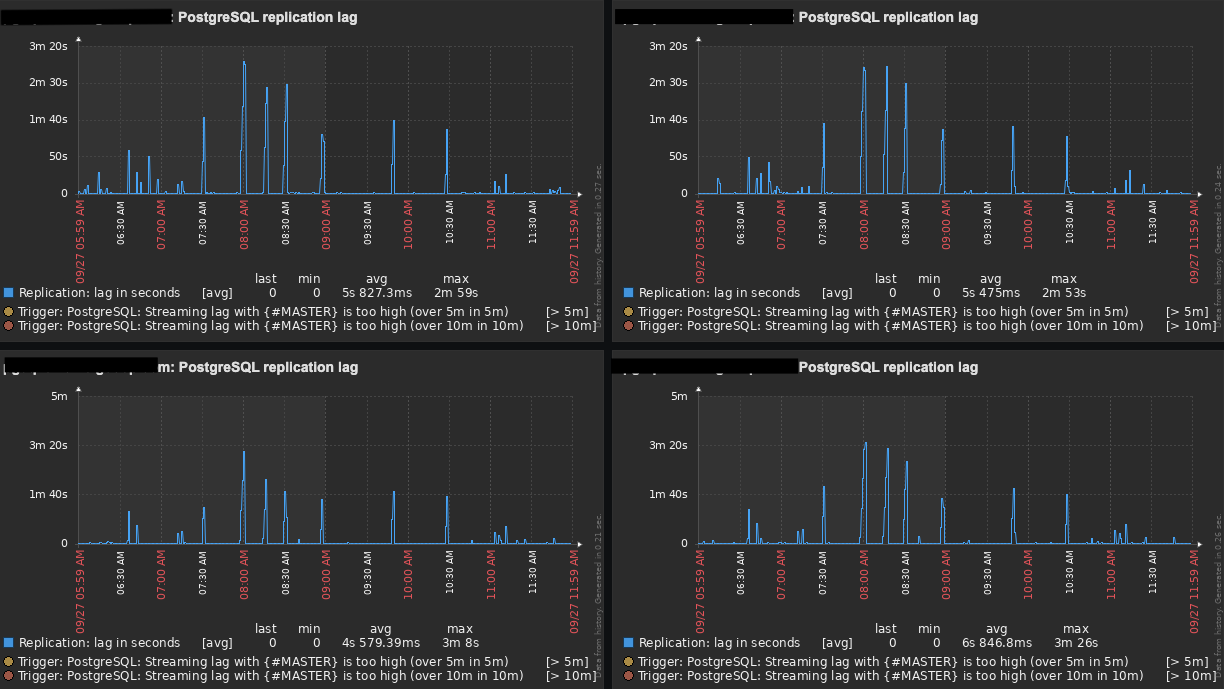Screen dimensions: 1224x689
Task: Click red 10m trigger circle under max 3m 26s
Action: 629,675
